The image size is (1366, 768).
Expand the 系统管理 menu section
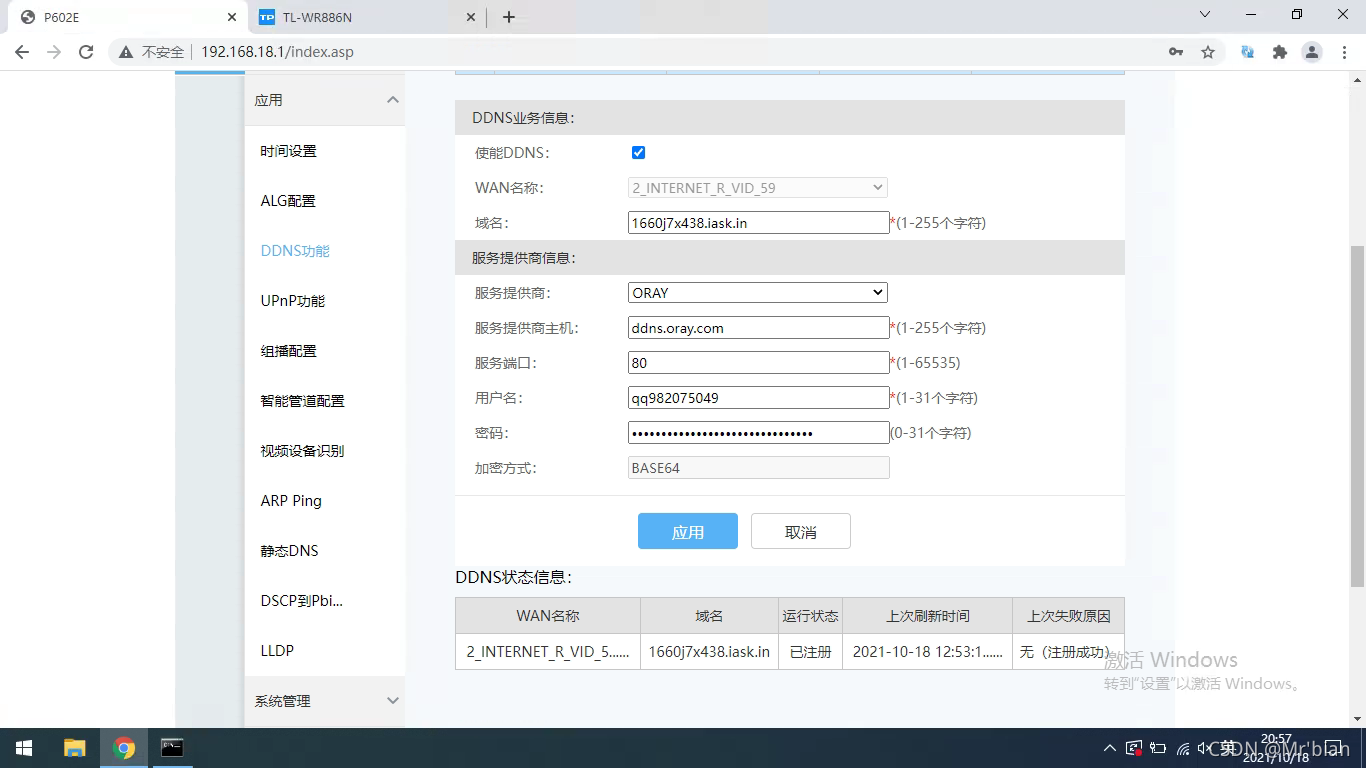coord(325,701)
